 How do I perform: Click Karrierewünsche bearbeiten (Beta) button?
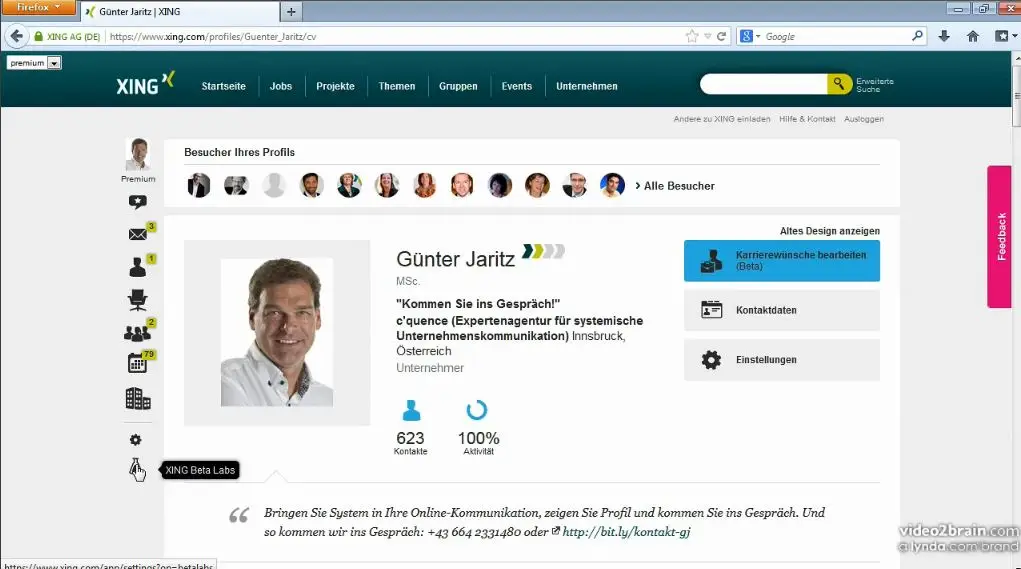(x=781, y=260)
